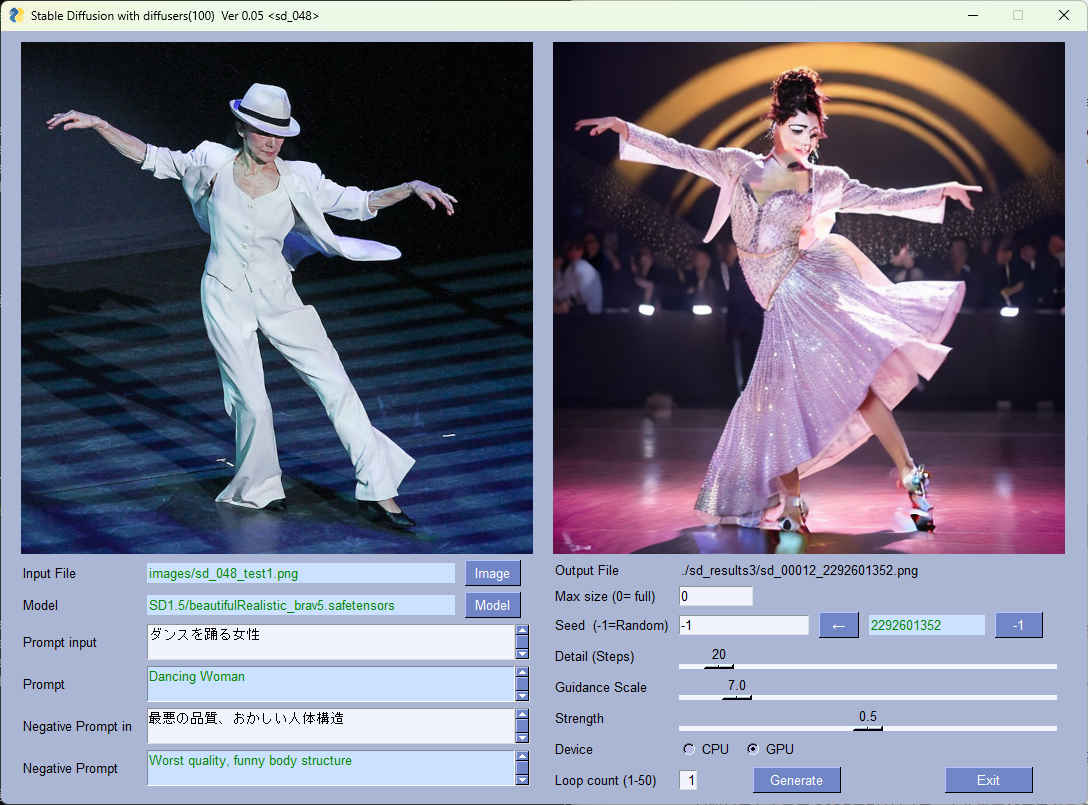Click the up arrow beside the Worst quality prompt
The image size is (1088, 805).
tap(522, 756)
